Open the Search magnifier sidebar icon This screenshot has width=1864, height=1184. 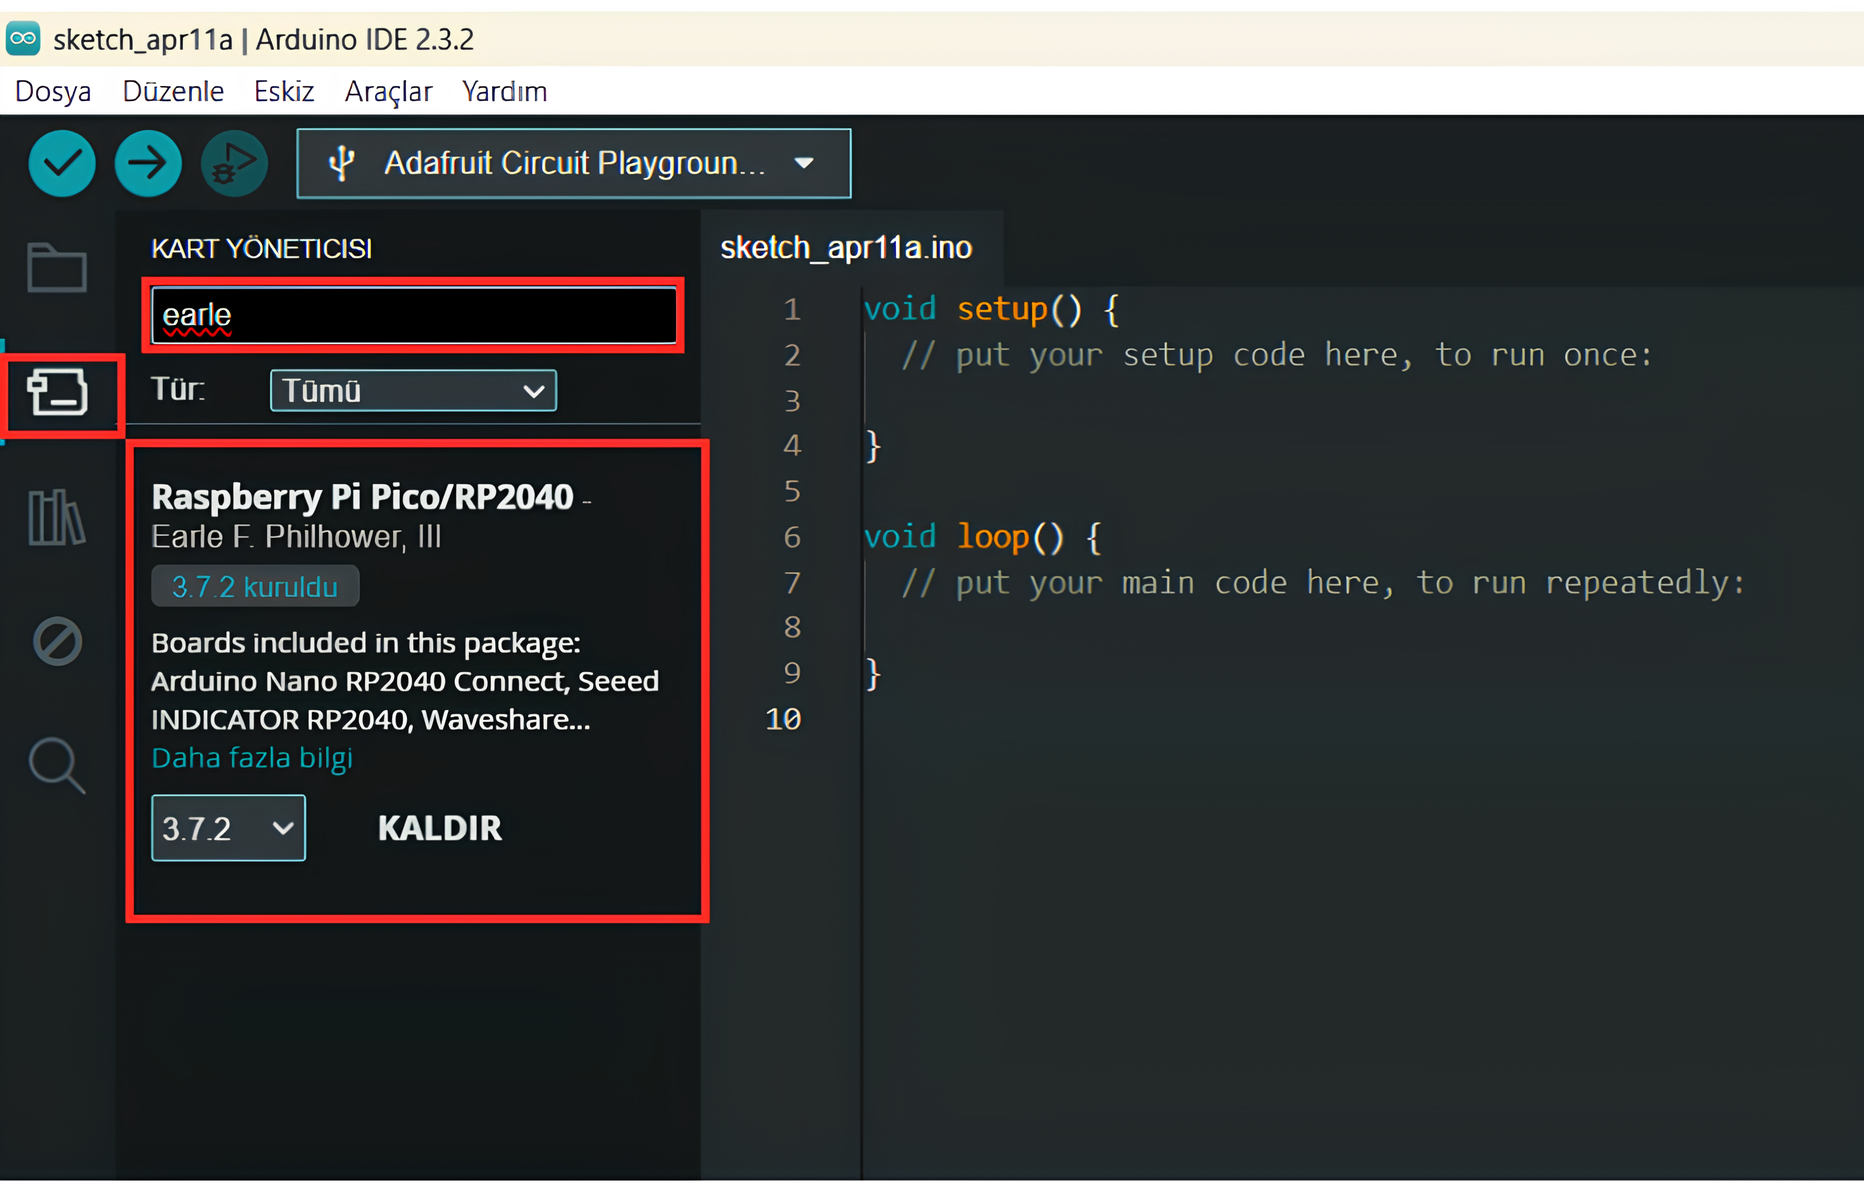(x=57, y=766)
